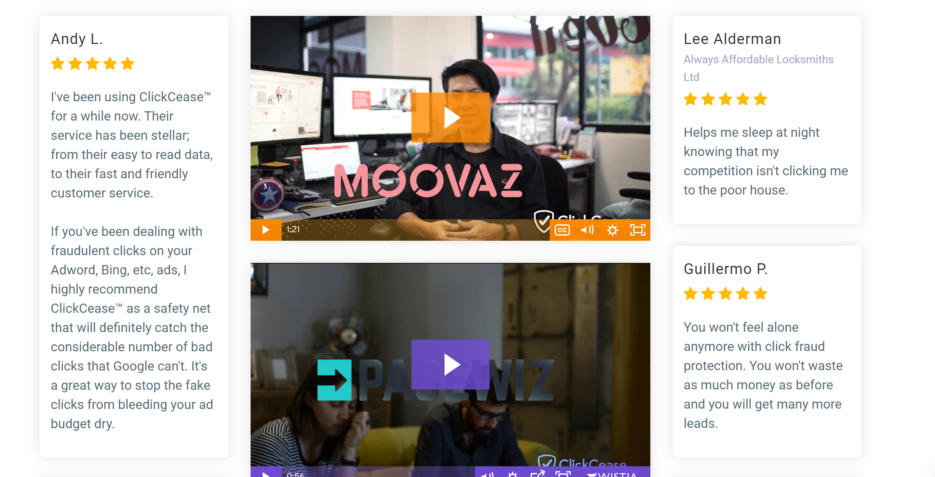Image resolution: width=935 pixels, height=477 pixels.
Task: Enter fullscreen on the Moovaz video
Action: coord(637,230)
